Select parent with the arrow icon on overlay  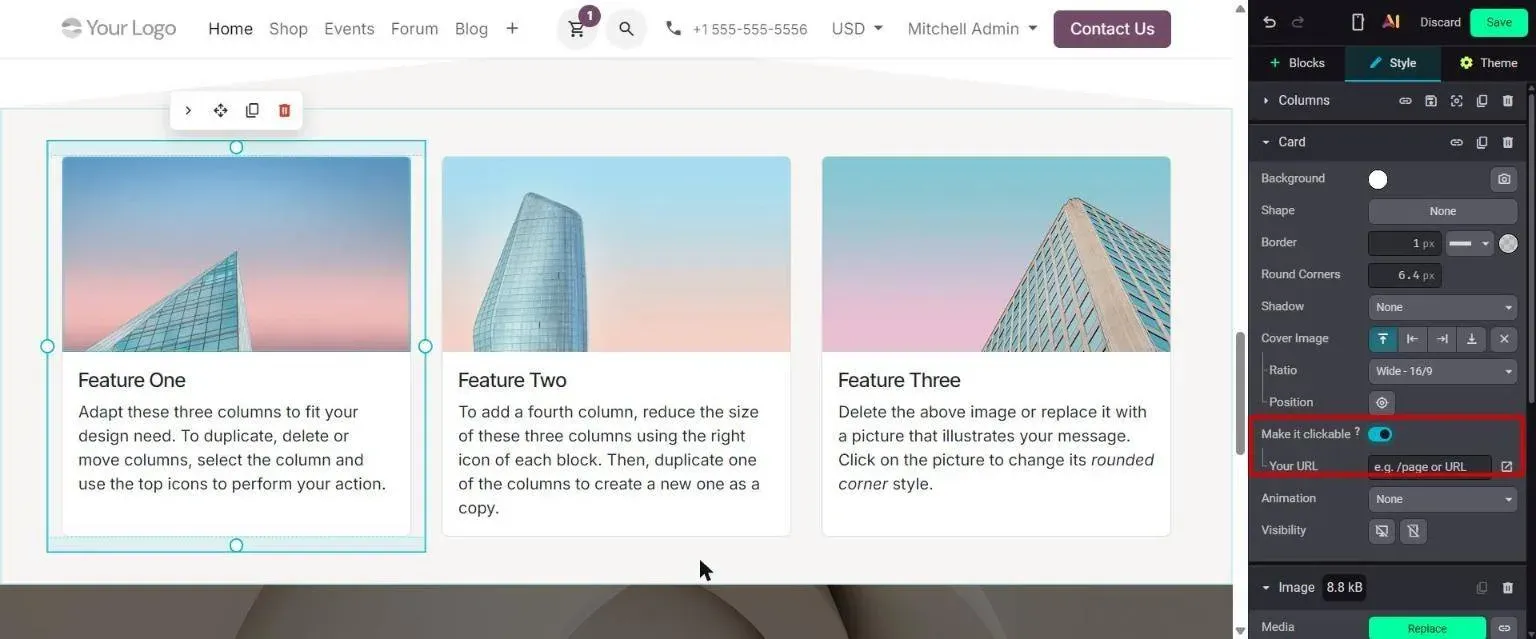(188, 110)
